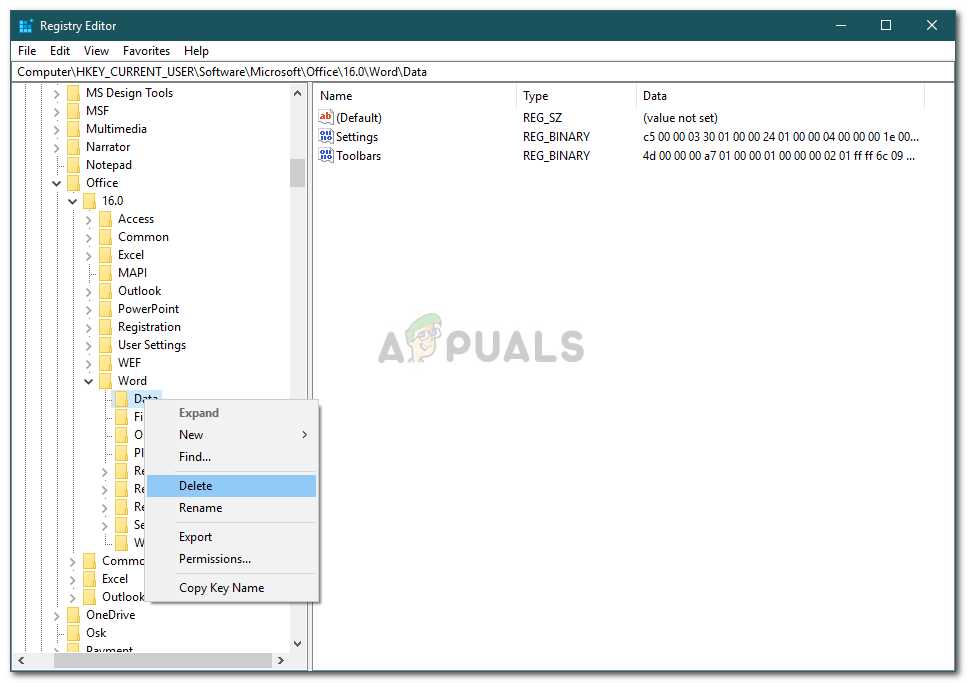Click the Data folder icon under Word

[122, 399]
